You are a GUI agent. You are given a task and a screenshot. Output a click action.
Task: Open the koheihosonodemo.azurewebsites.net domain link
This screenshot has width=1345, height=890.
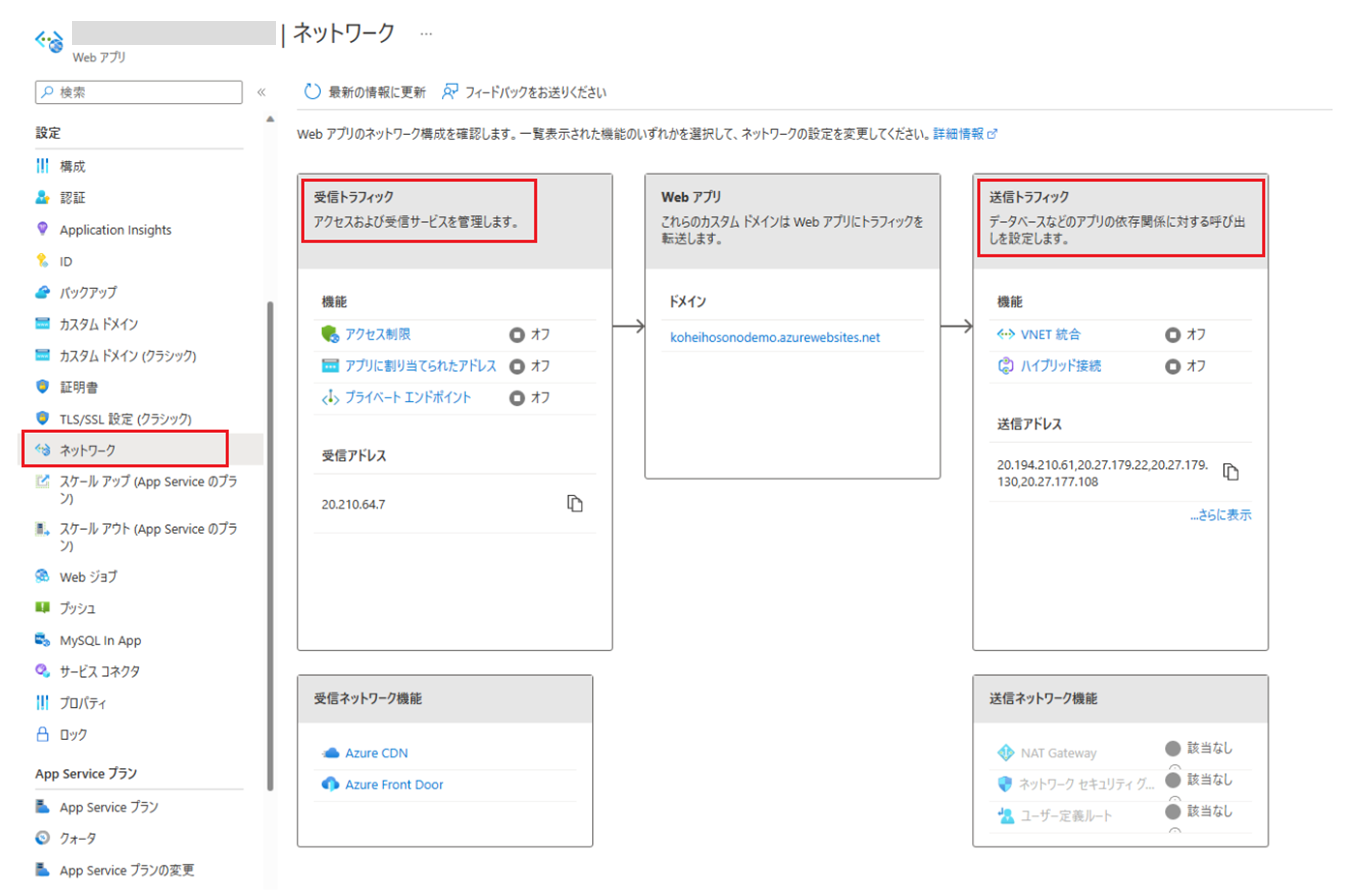click(x=775, y=338)
